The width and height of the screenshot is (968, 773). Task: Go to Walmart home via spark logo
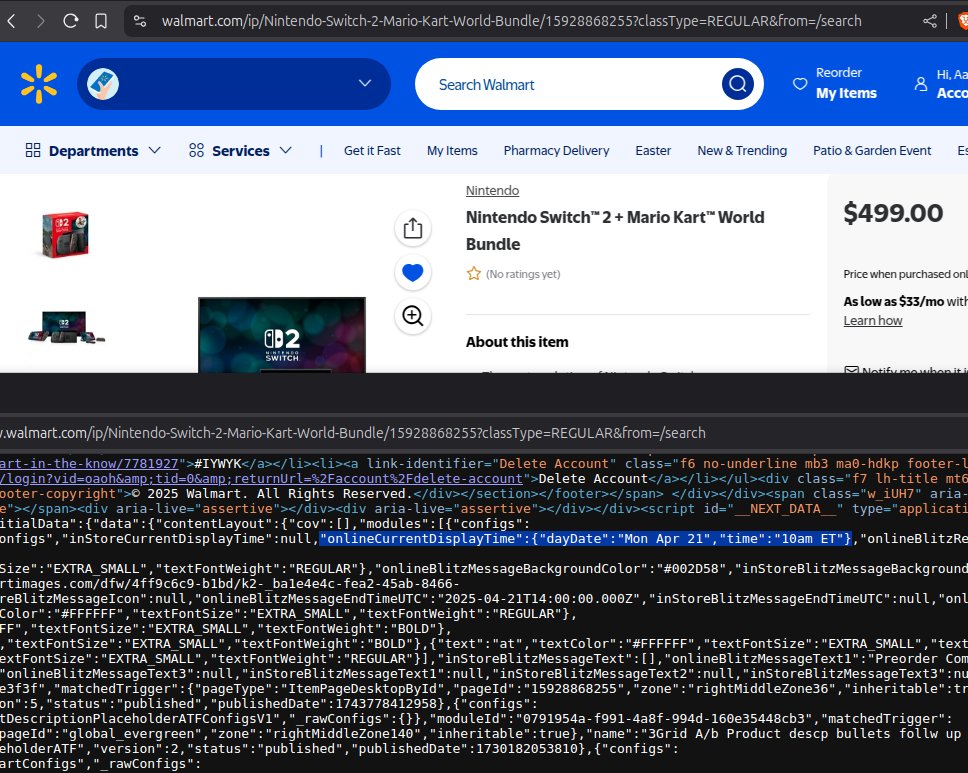click(39, 84)
